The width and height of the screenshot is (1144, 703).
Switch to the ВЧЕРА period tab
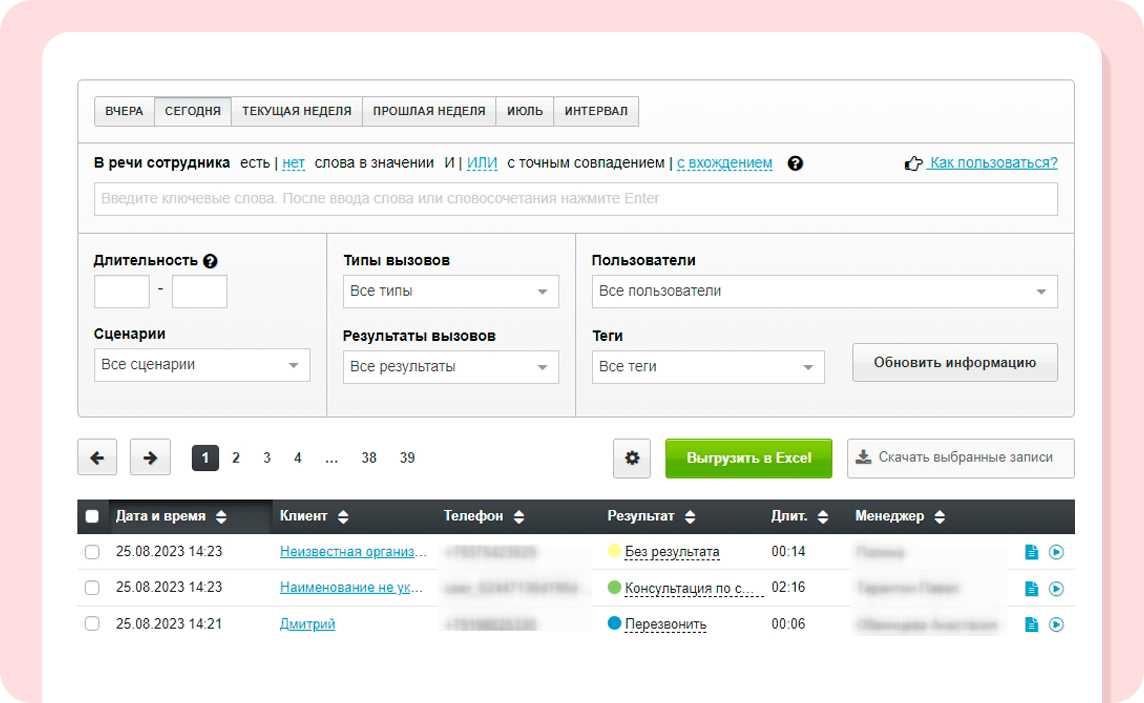tap(124, 112)
